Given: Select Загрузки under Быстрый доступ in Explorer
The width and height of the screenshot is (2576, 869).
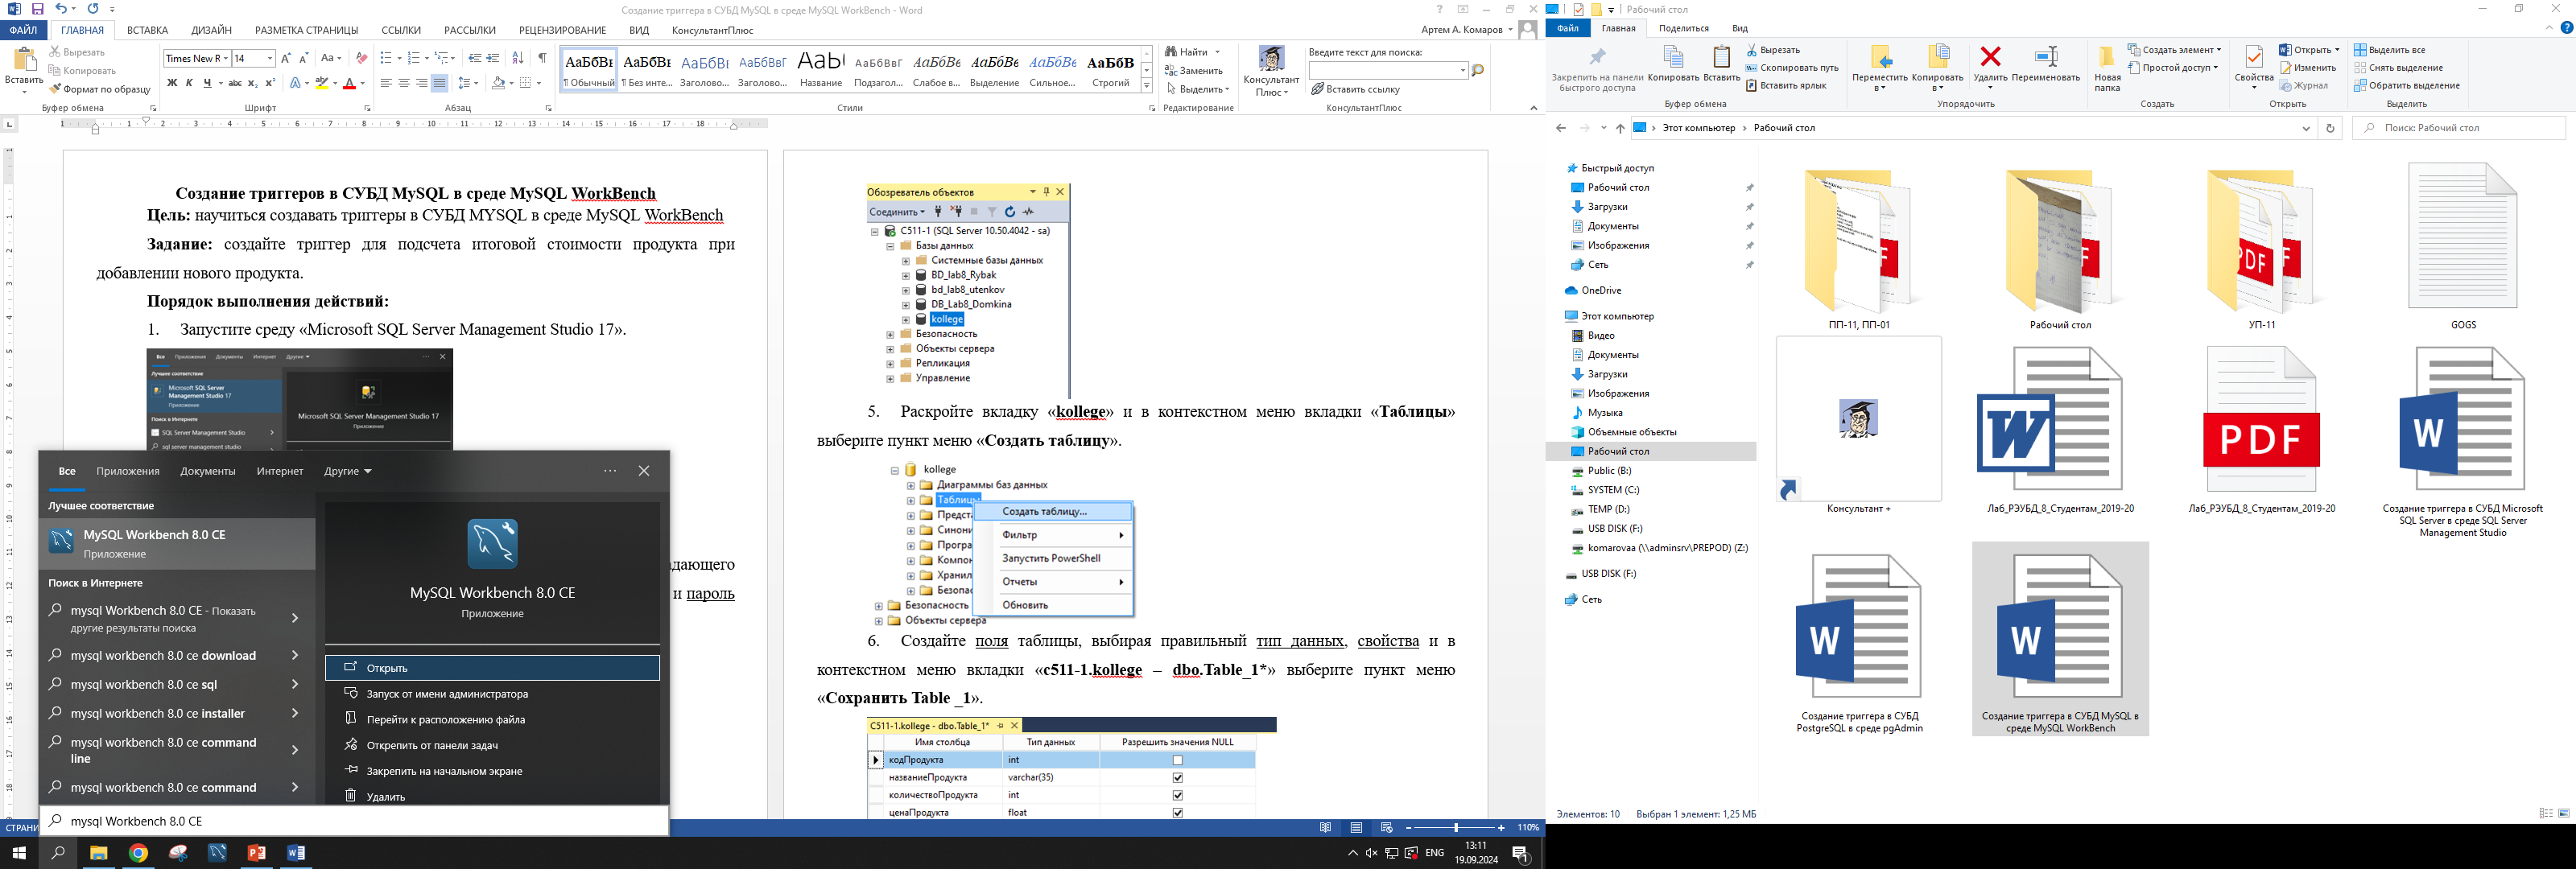Looking at the screenshot, I should (1607, 207).
